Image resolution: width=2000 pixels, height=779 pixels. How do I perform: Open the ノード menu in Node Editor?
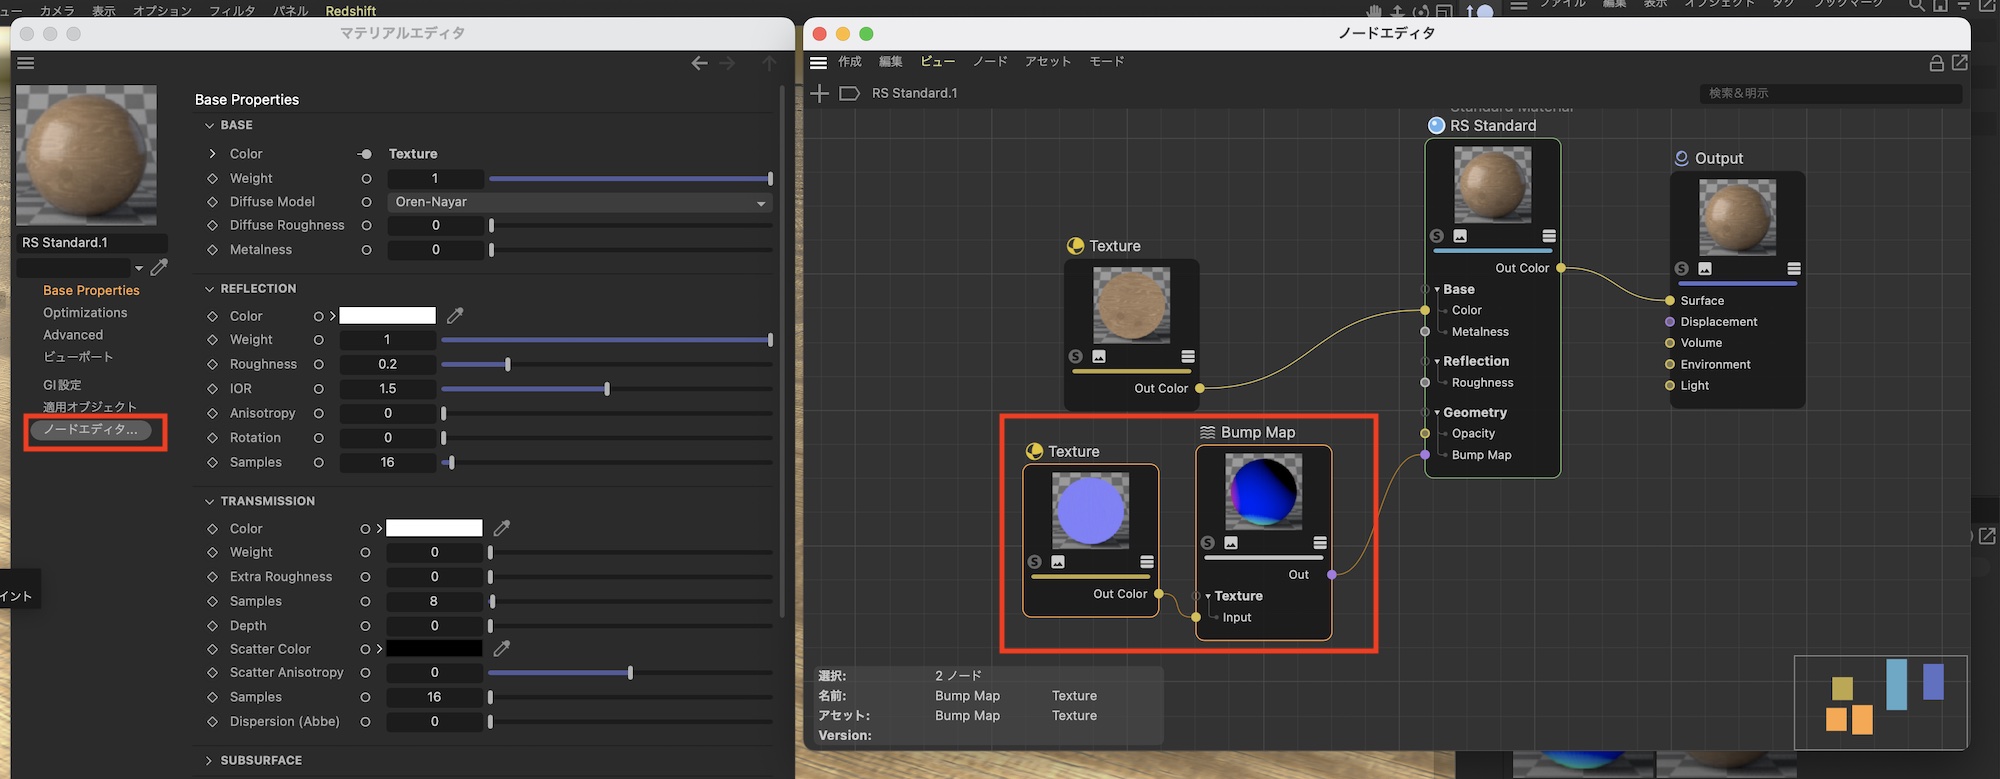(990, 62)
